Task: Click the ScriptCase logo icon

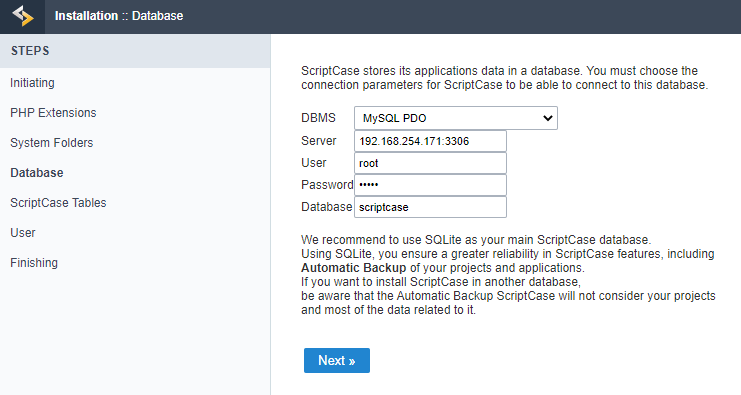Action: 23,16
